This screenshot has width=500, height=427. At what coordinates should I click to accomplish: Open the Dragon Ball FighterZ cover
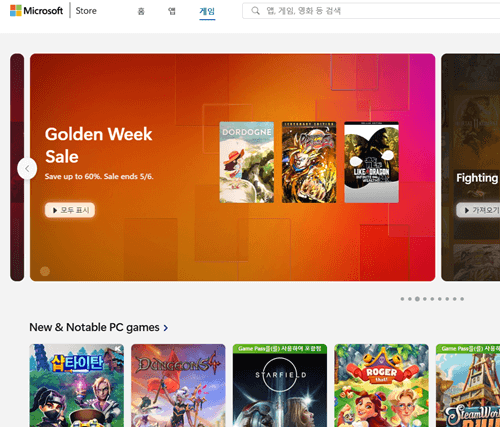tap(309, 162)
